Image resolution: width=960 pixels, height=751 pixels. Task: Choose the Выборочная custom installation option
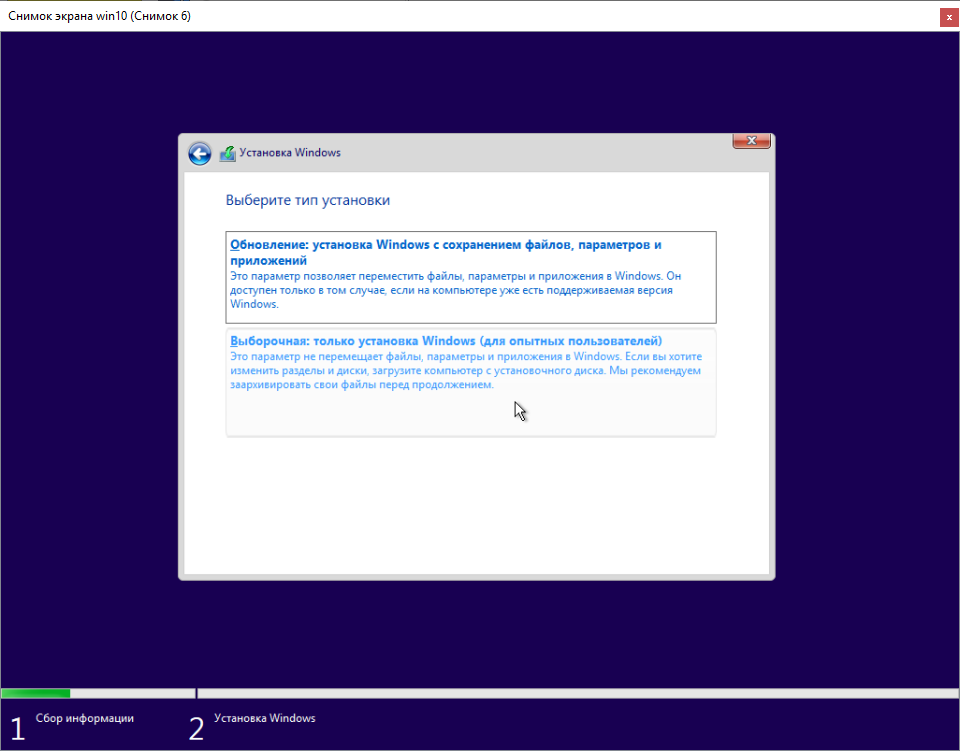(471, 383)
